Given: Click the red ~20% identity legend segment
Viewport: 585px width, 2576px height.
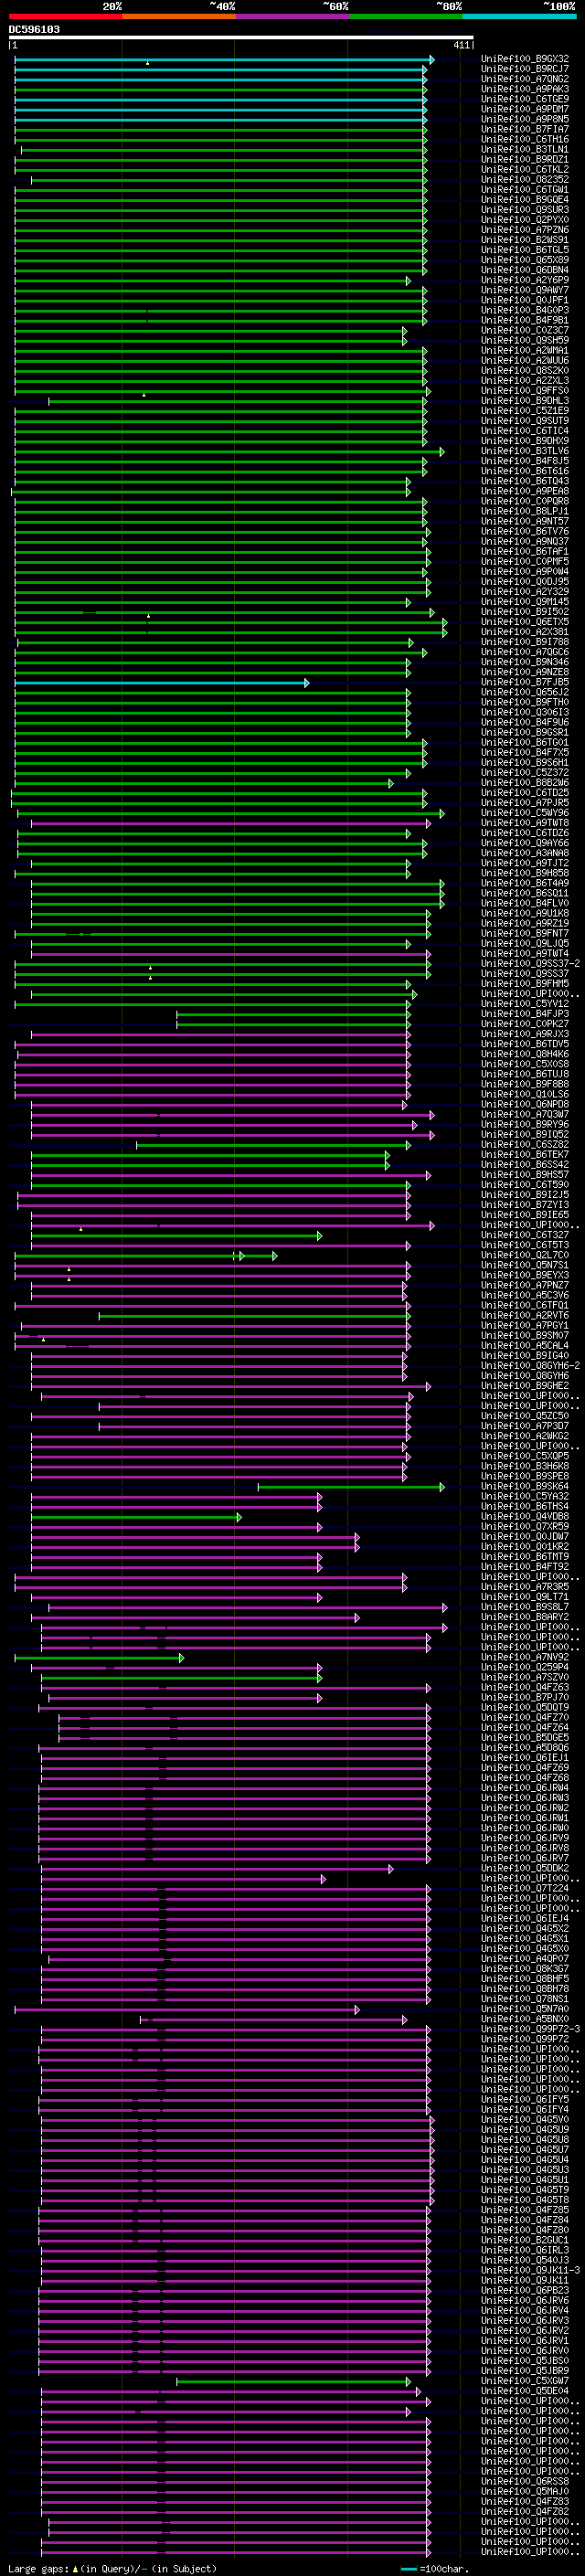Looking at the screenshot, I should [x=65, y=17].
